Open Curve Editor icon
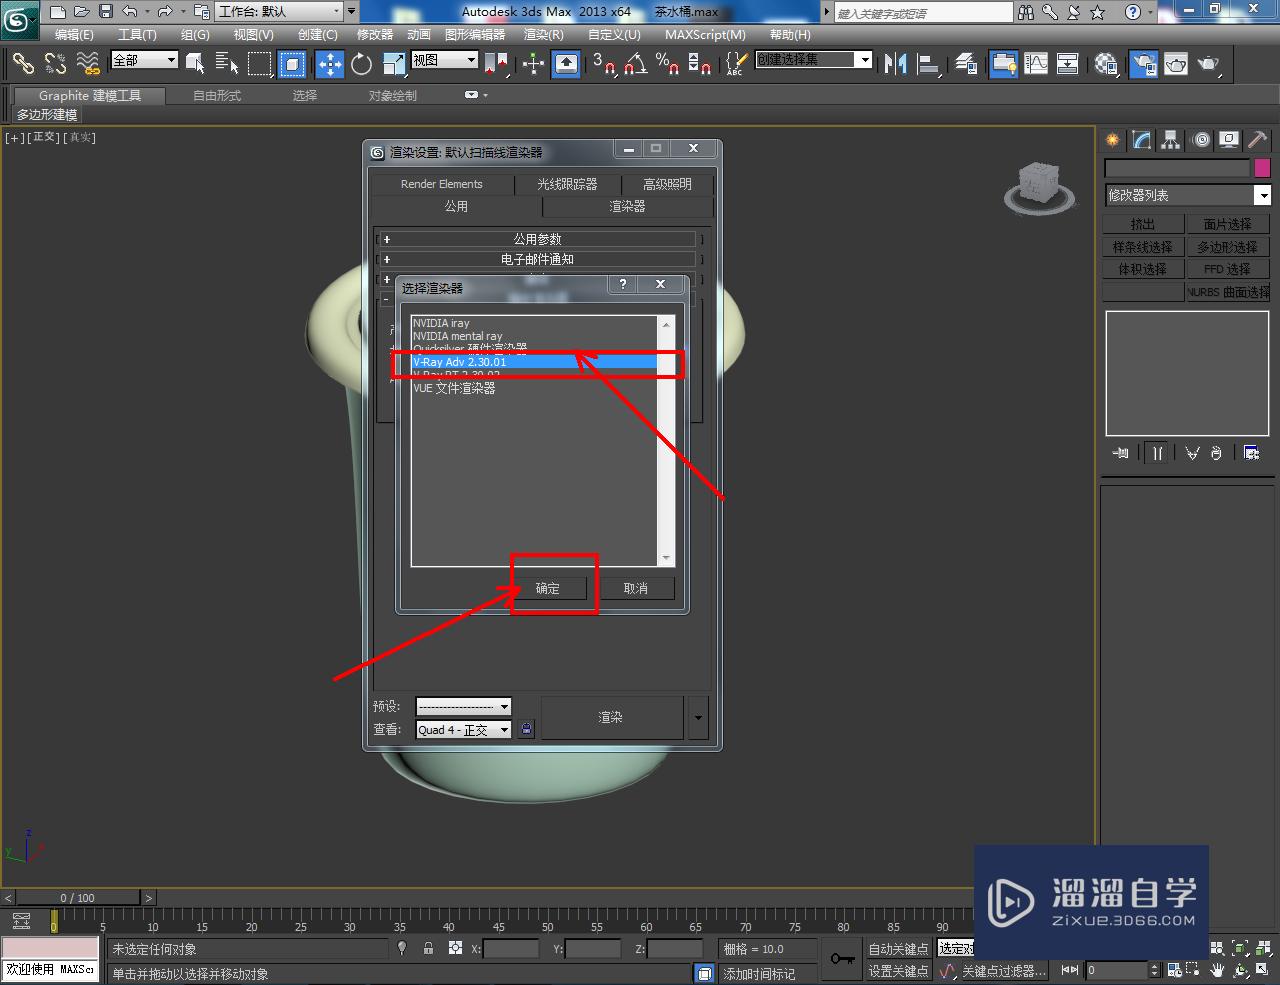Viewport: 1280px width, 985px height. tap(1036, 64)
